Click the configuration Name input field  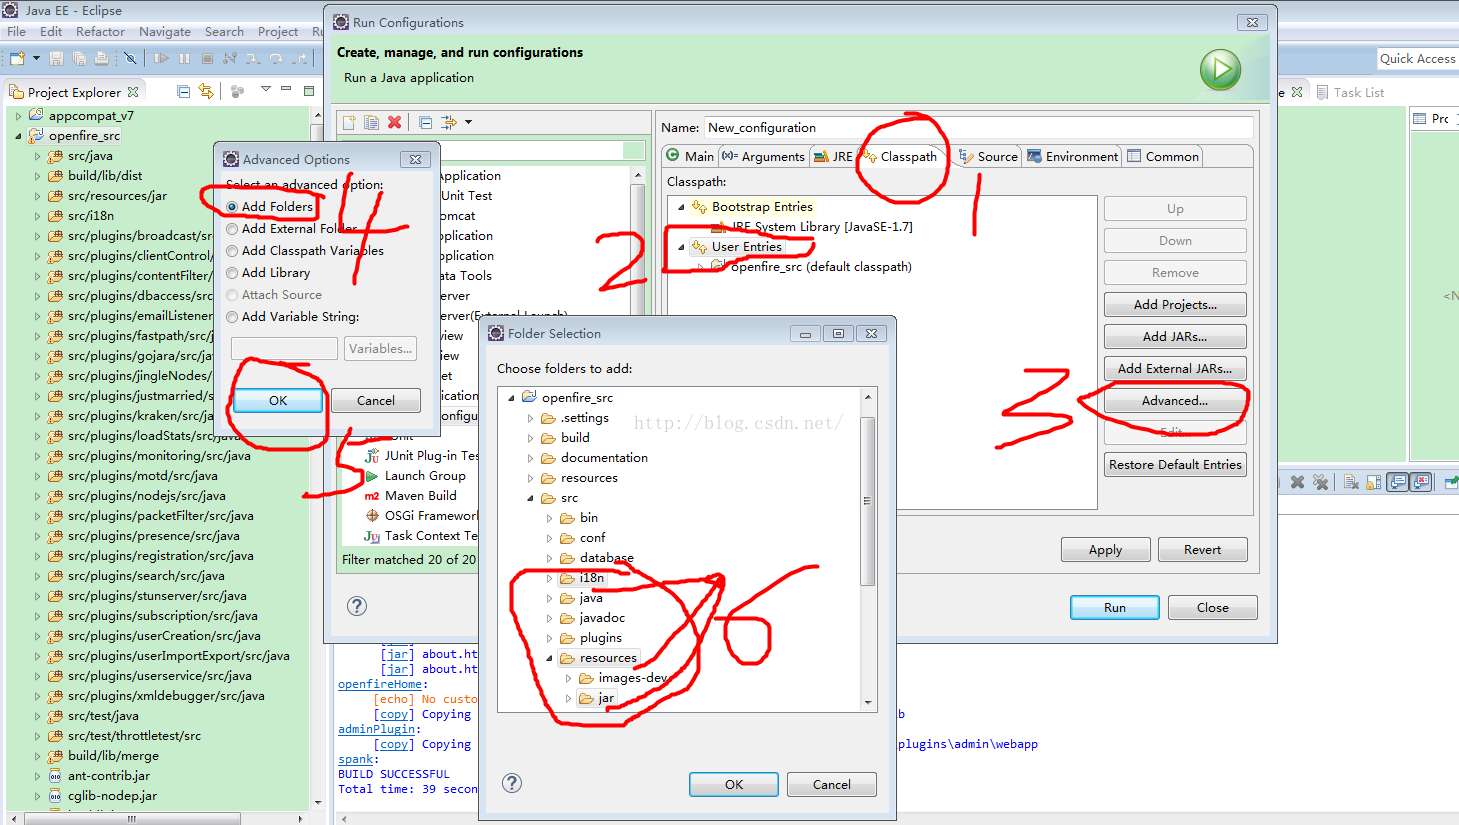click(x=979, y=127)
